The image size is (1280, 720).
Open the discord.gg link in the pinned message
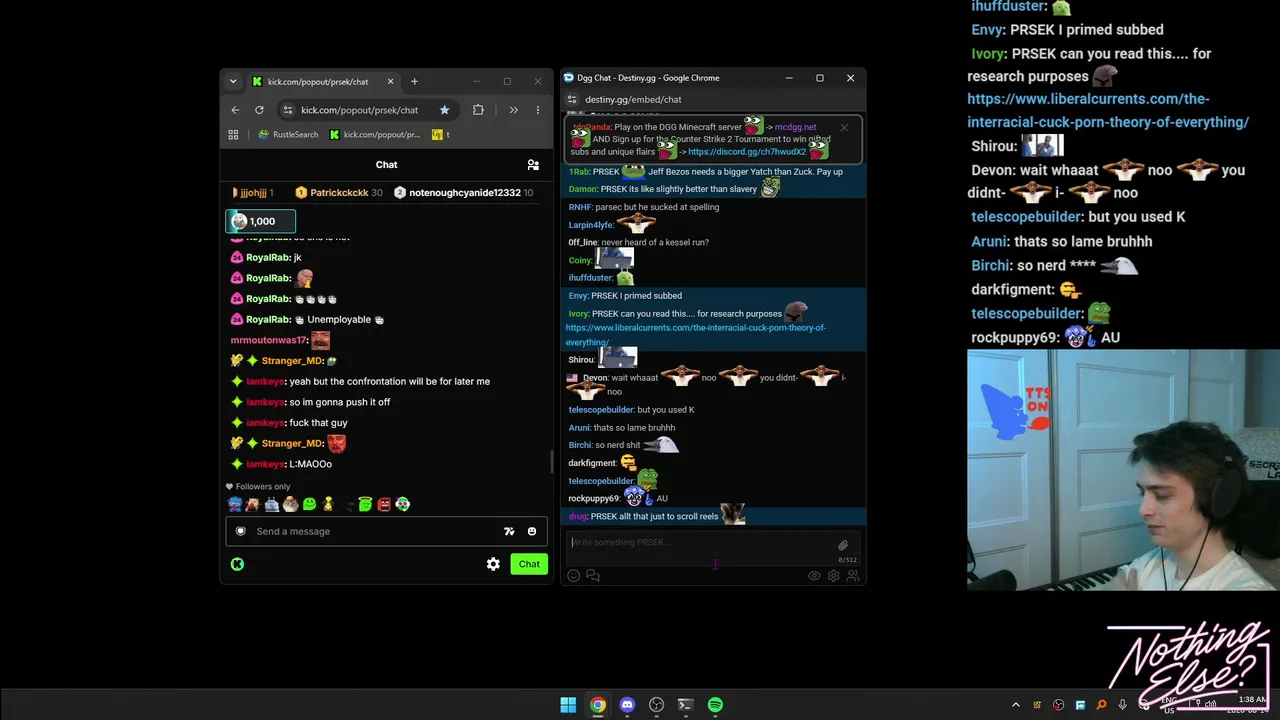pos(747,152)
